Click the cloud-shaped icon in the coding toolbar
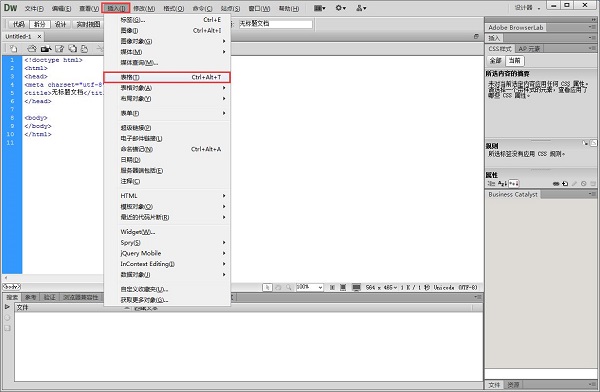The height and width of the screenshot is (392, 600). point(32,49)
